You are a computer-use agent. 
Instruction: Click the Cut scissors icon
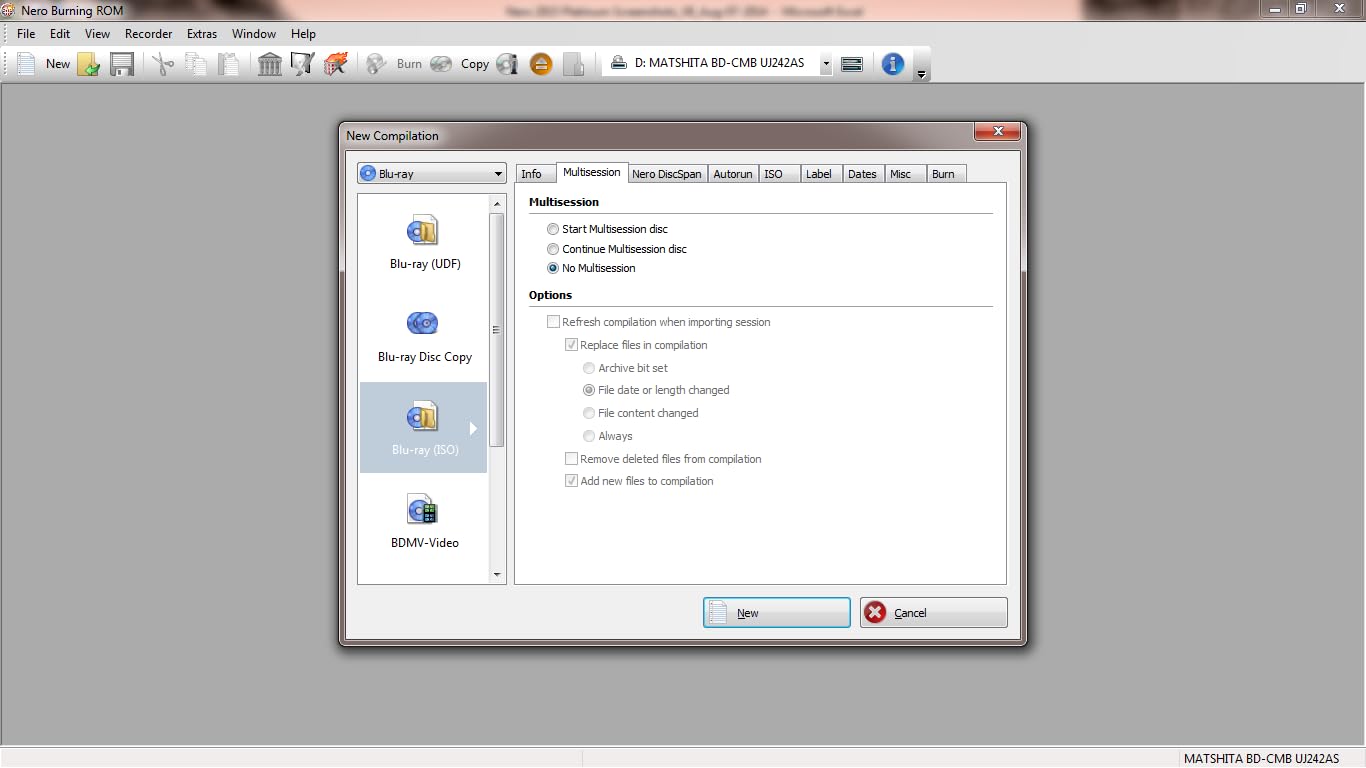click(x=163, y=64)
